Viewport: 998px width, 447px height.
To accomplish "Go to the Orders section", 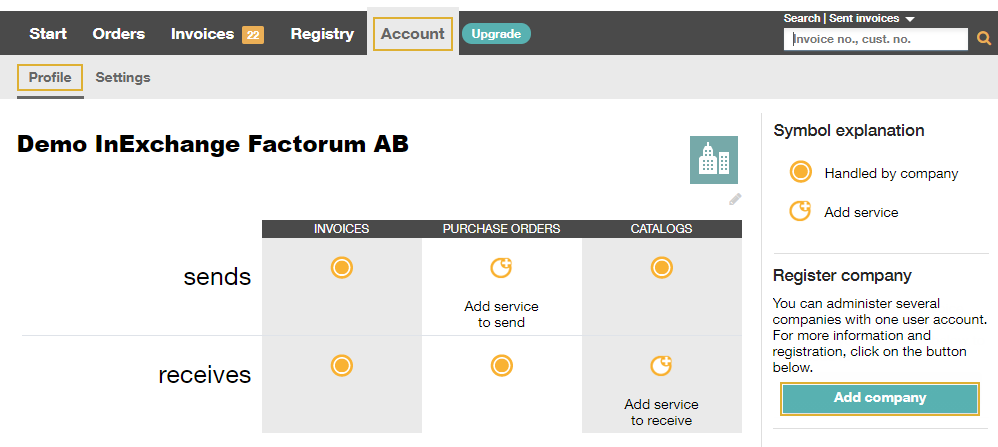I will (x=118, y=34).
